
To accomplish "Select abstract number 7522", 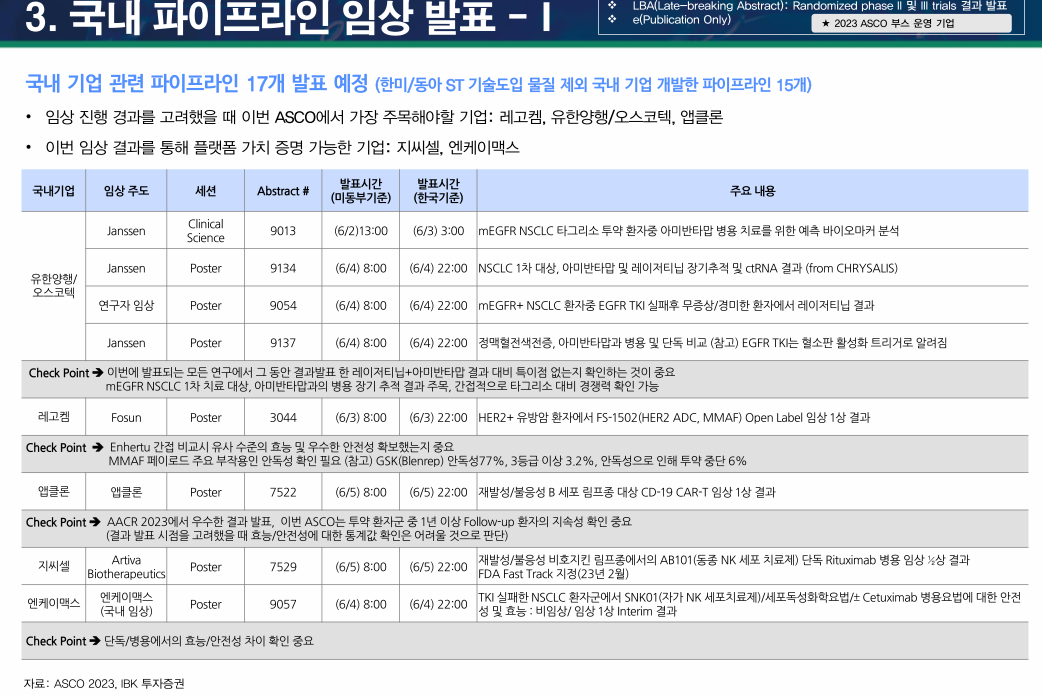I will click(283, 492).
